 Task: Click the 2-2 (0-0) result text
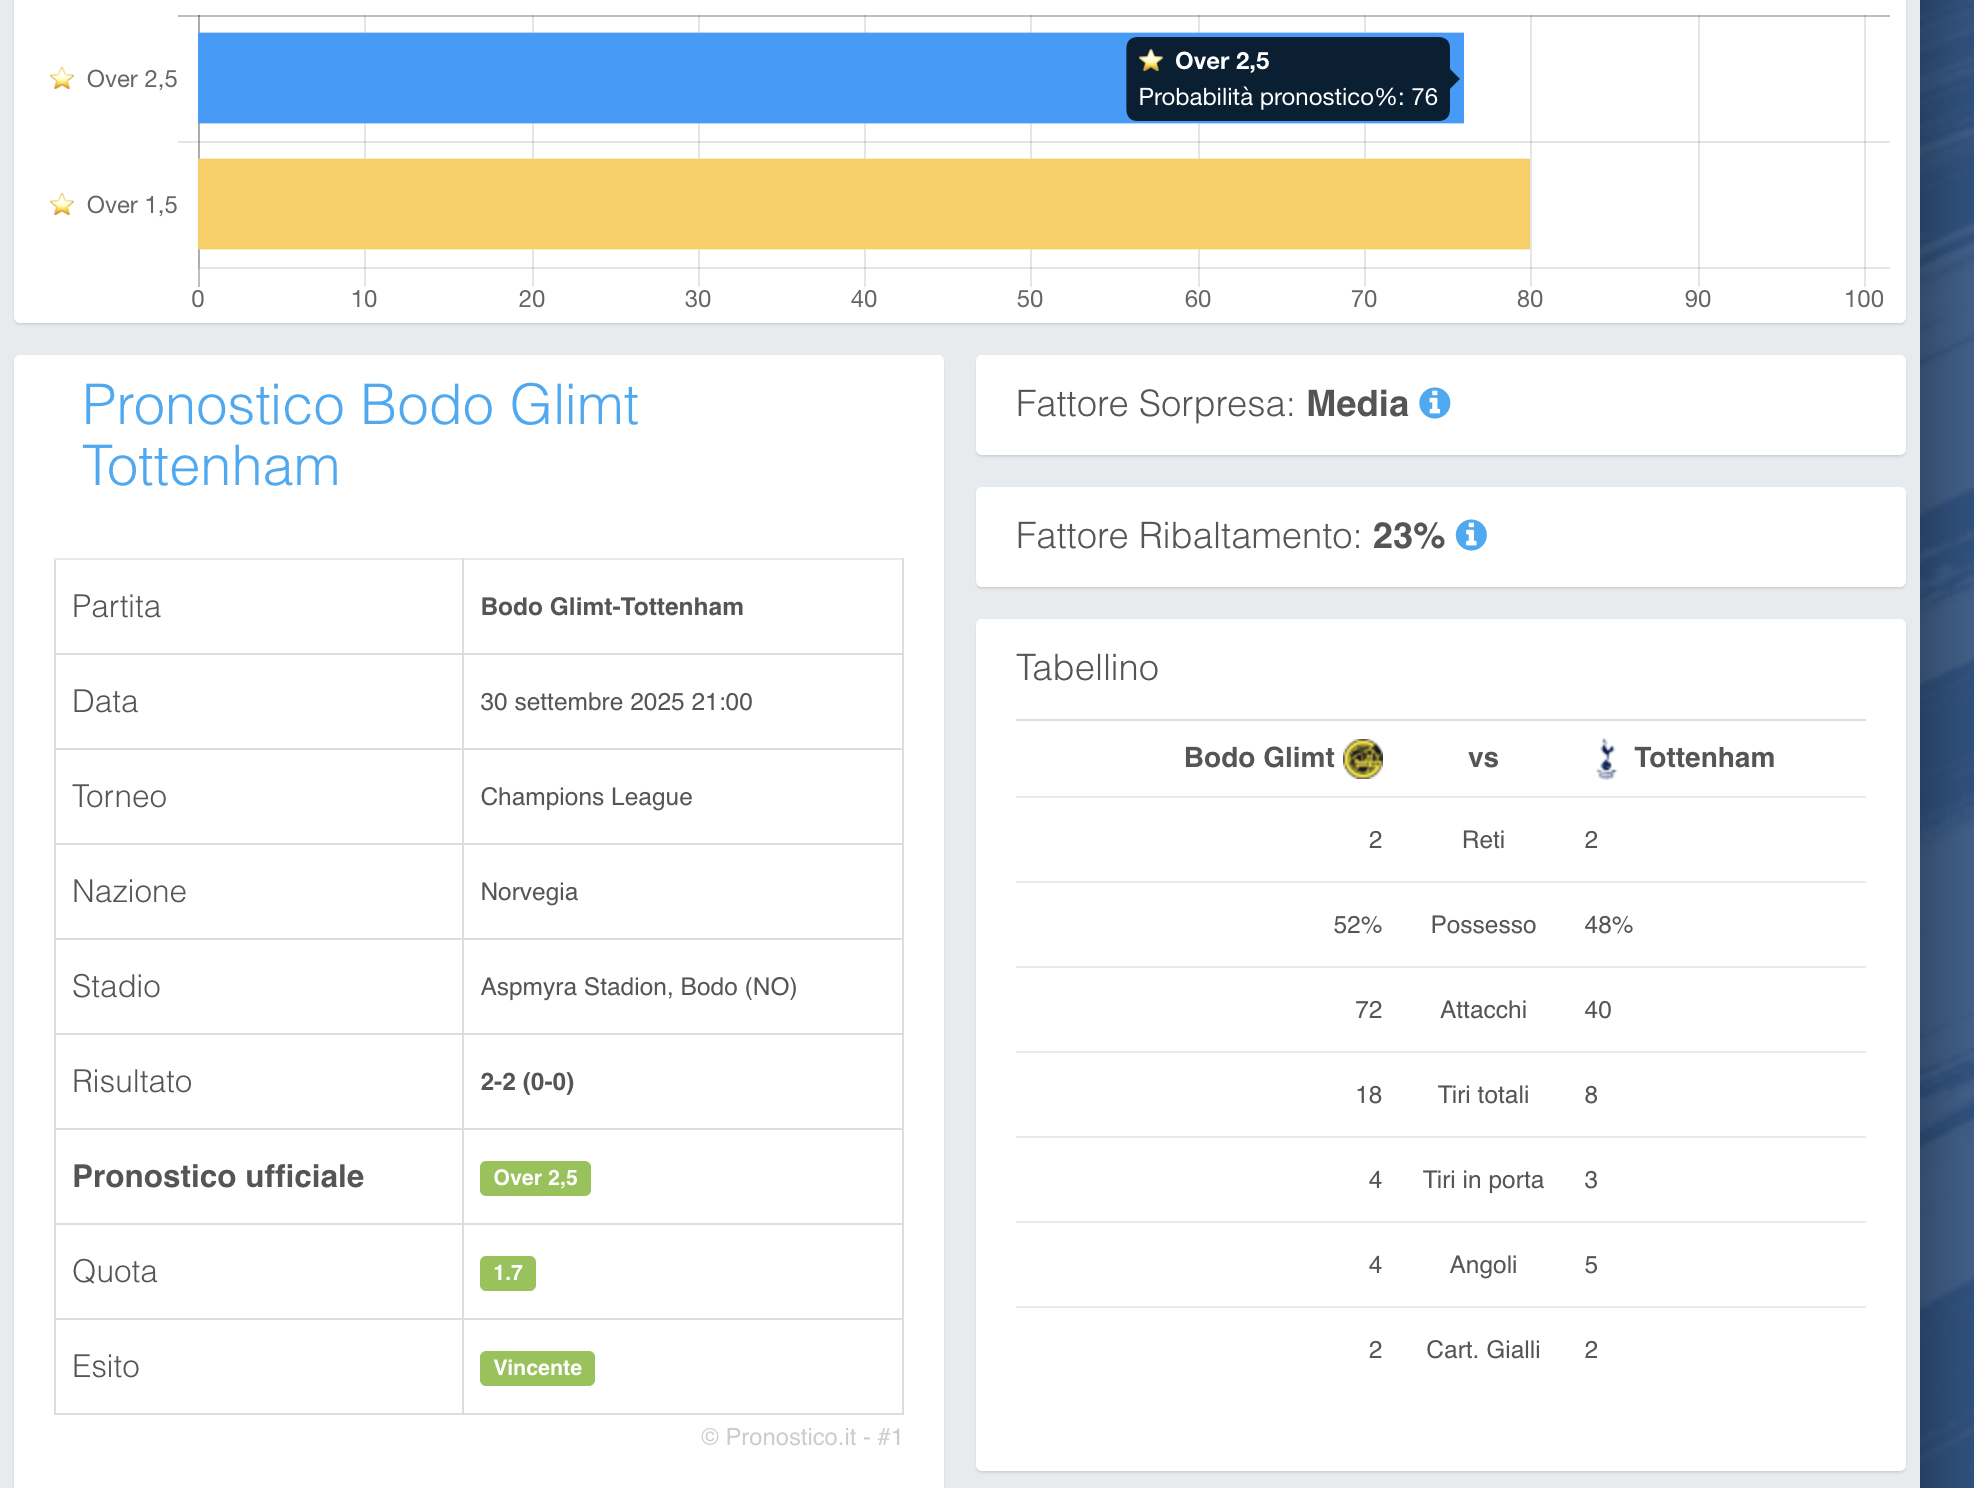pyautogui.click(x=527, y=1082)
